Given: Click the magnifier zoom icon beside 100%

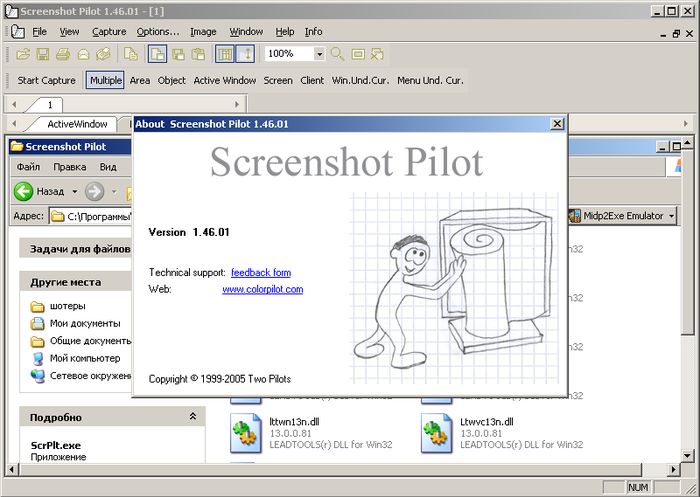Looking at the screenshot, I should click(x=337, y=54).
